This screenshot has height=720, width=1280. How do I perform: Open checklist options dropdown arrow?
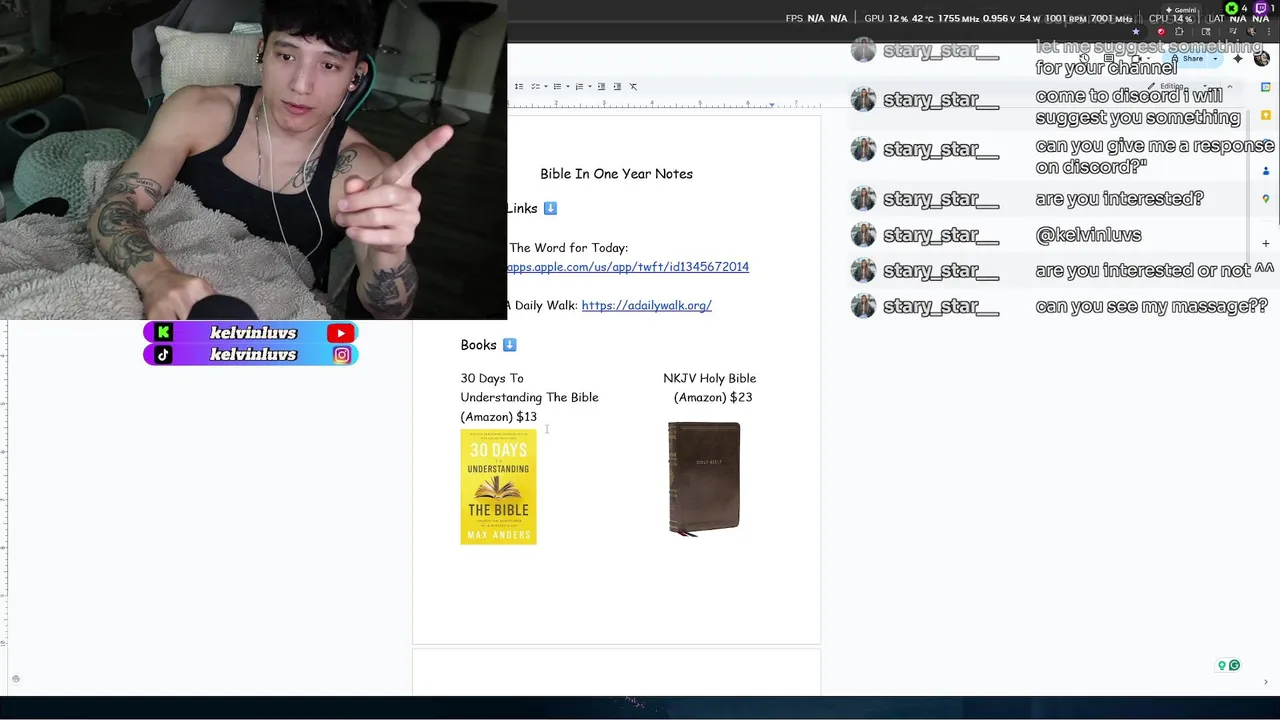tap(546, 86)
